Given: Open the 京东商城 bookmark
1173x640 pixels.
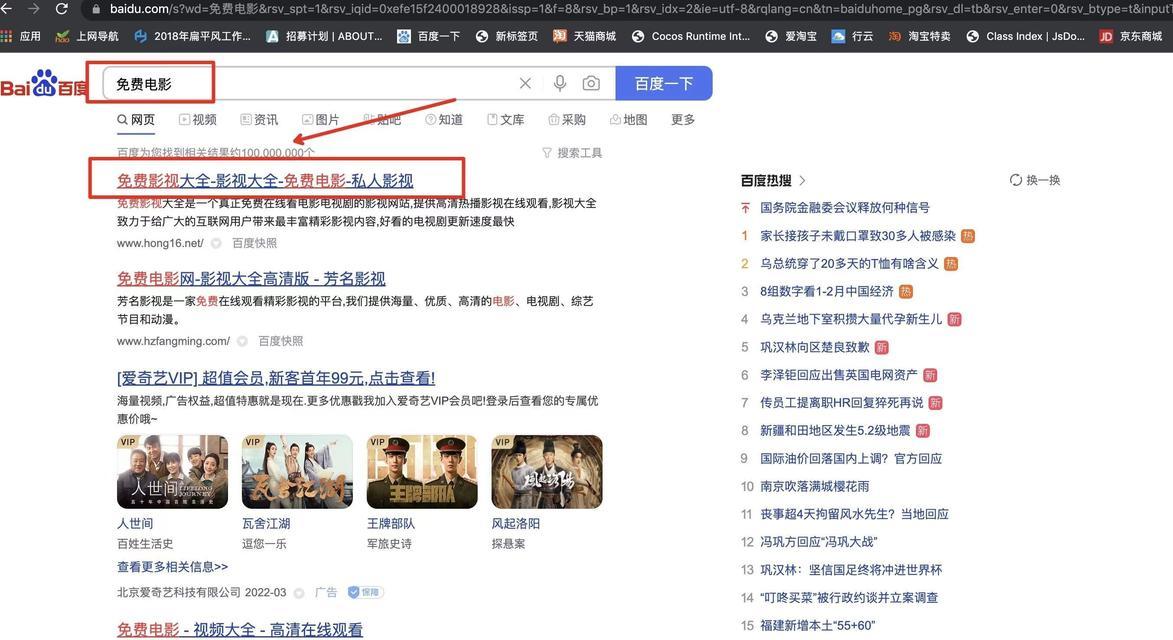Looking at the screenshot, I should pyautogui.click(x=1130, y=36).
